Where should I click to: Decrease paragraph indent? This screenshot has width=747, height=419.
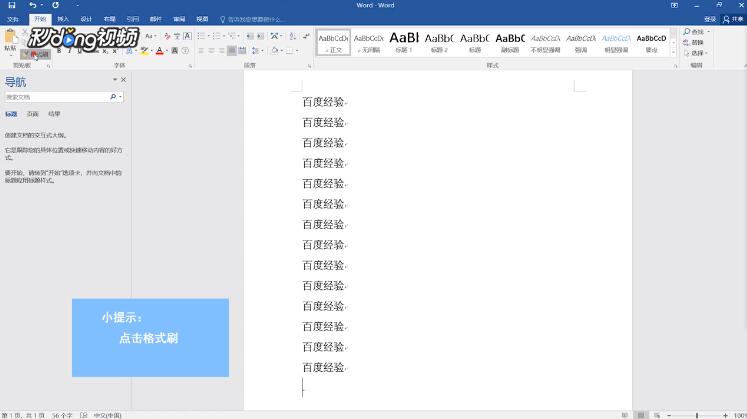[x=250, y=36]
